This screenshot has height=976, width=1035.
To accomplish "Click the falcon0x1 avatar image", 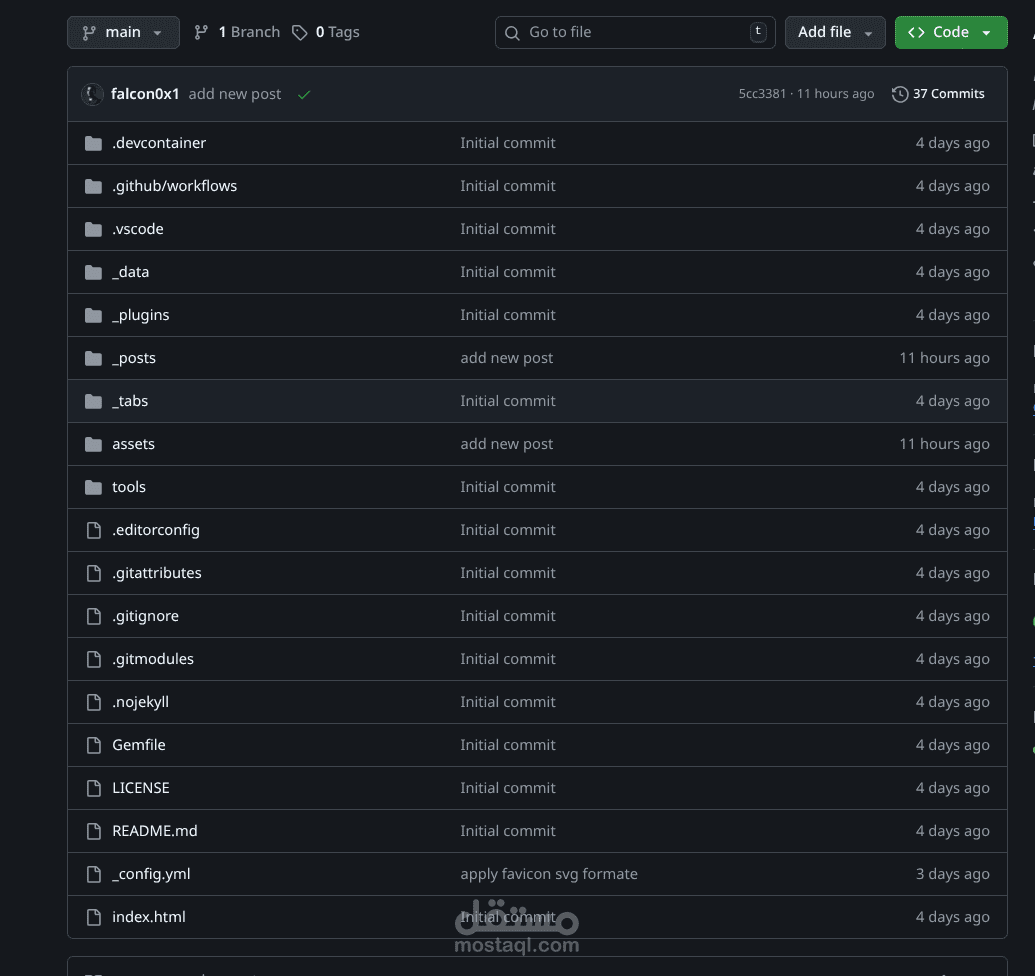I will pyautogui.click(x=92, y=94).
